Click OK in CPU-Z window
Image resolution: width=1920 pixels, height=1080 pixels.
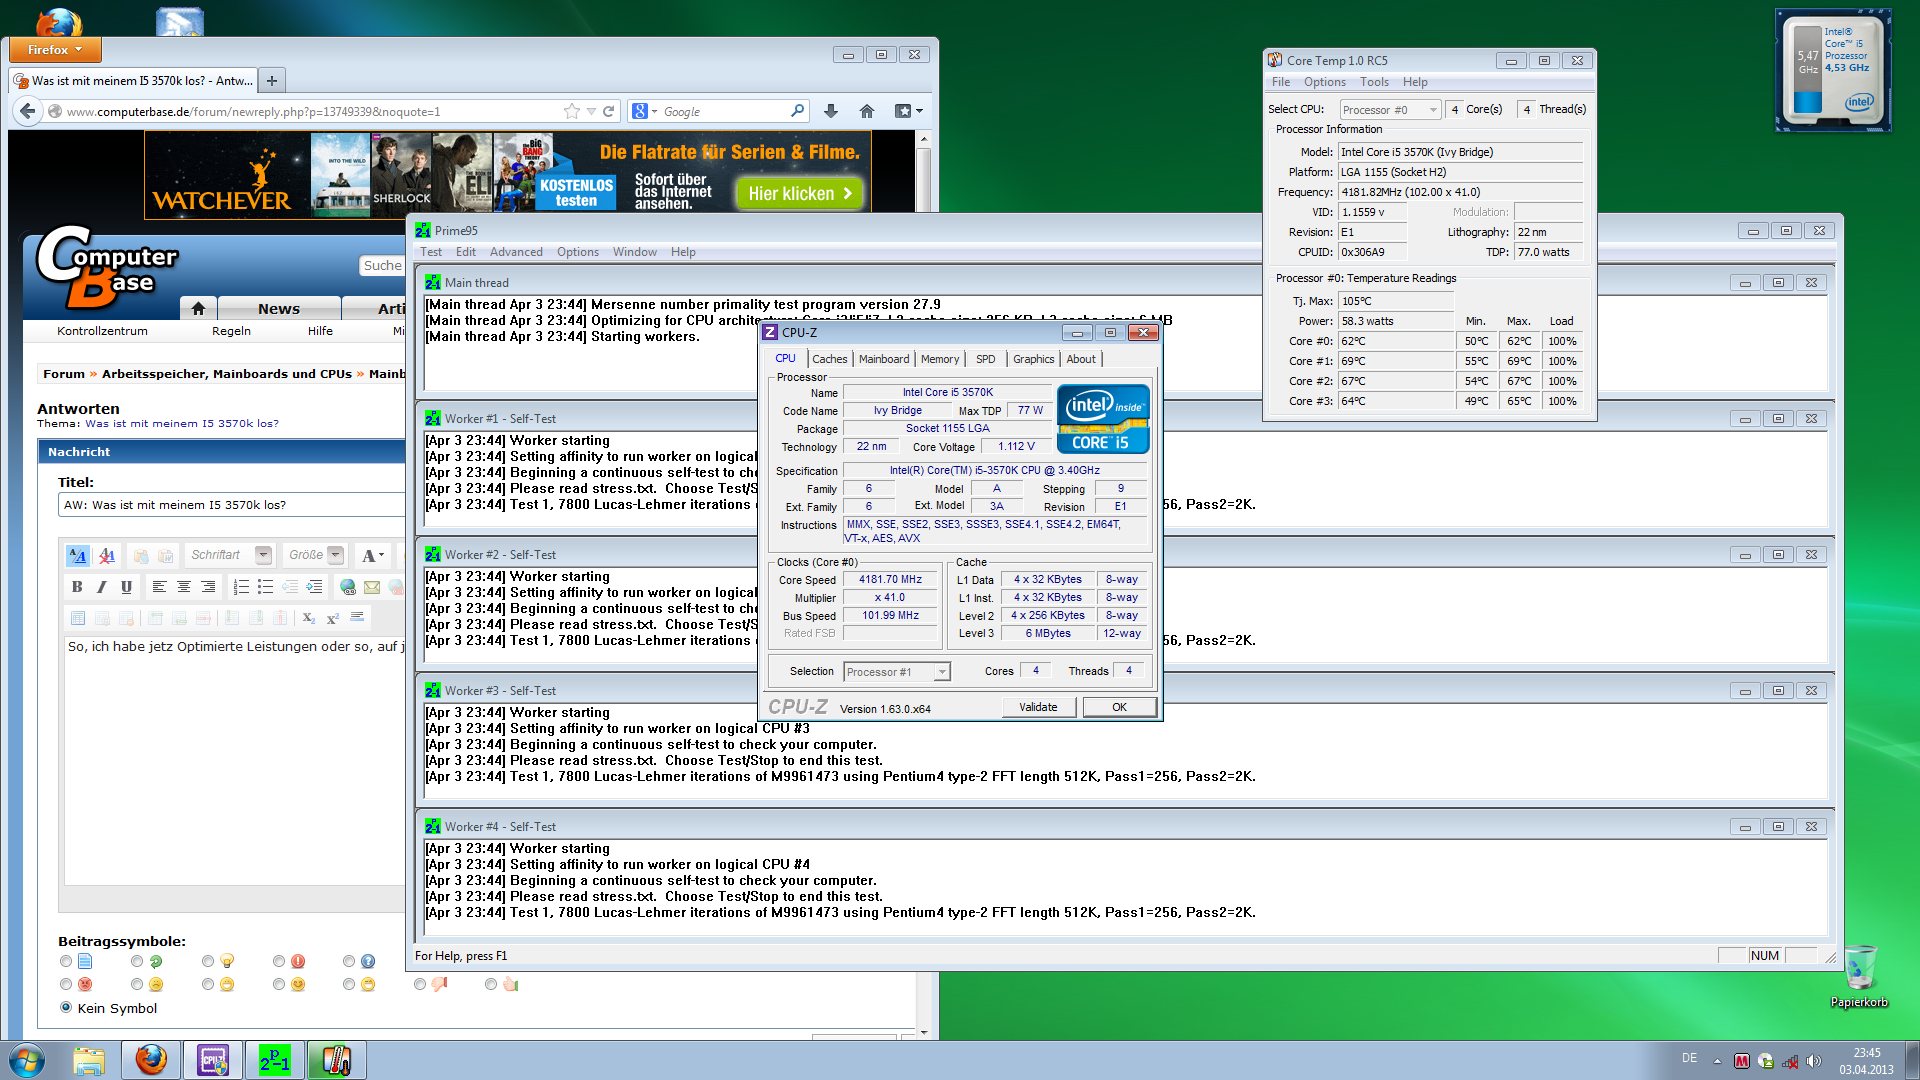click(x=1119, y=707)
